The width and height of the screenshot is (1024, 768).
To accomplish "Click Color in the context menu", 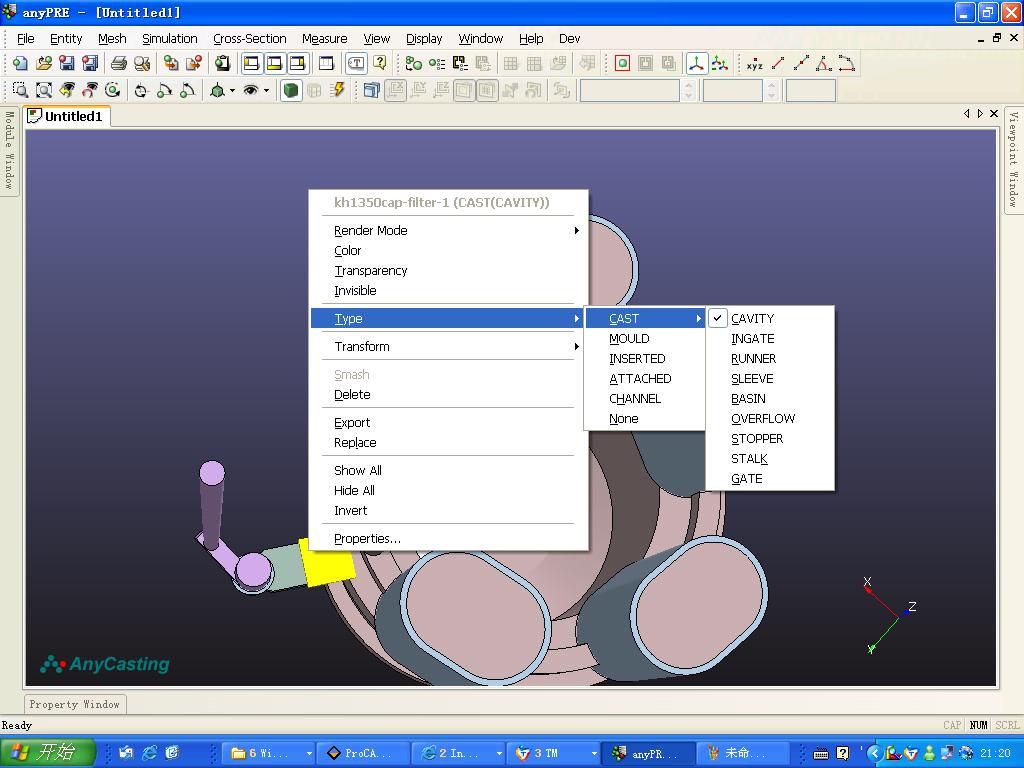I will click(448, 251).
